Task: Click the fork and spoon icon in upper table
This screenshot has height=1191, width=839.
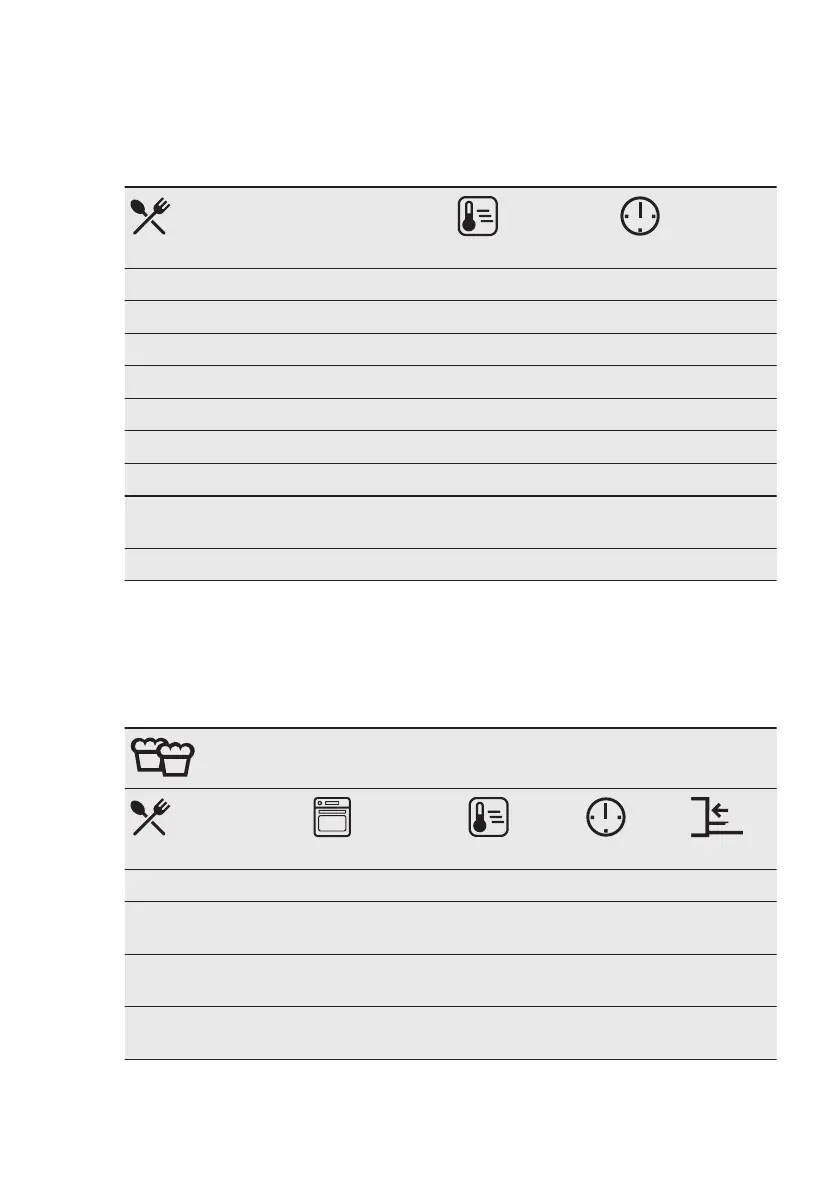Action: coord(150,216)
